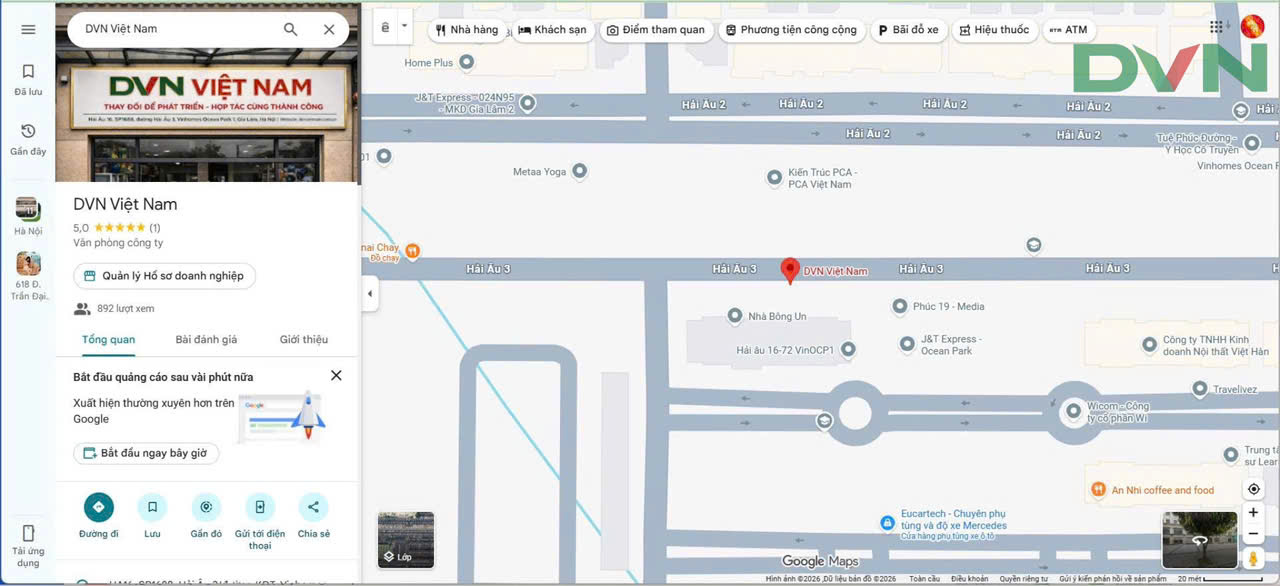Collapse the side panel arrow
This screenshot has width=1280, height=586.
370,294
